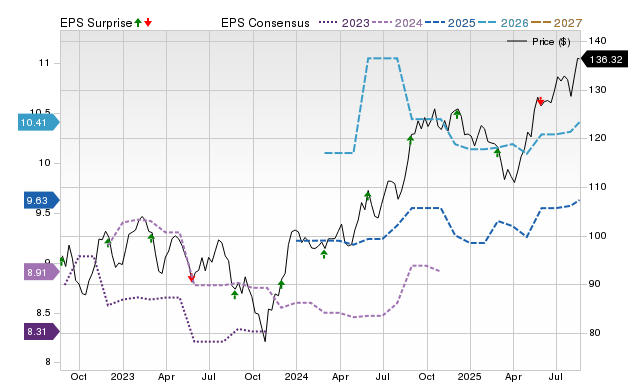Click the 2024 label on the time axis
This screenshot has height=382, width=640.
296,376
